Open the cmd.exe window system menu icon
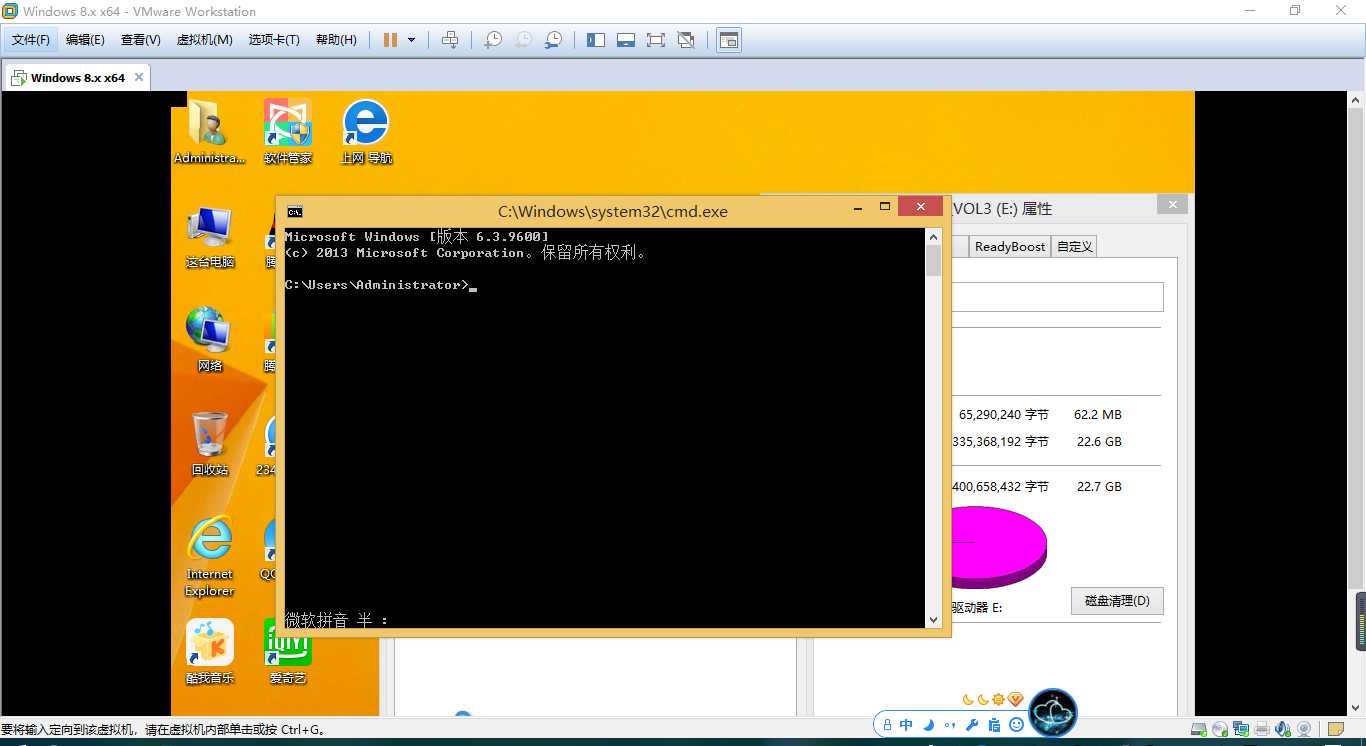Screen dimensions: 1366x746 tap(295, 211)
